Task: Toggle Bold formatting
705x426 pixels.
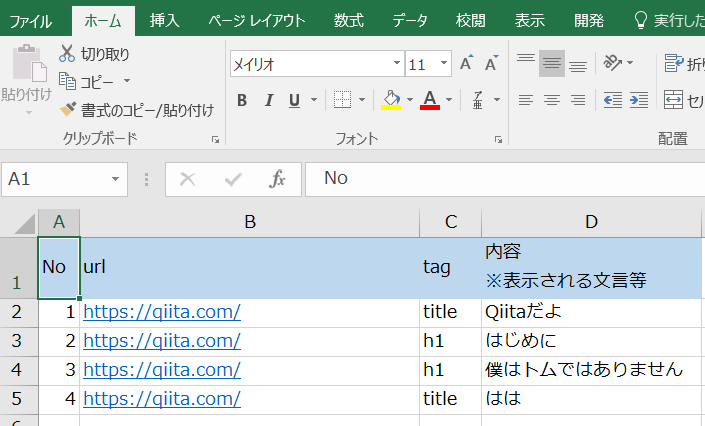Action: (242, 100)
